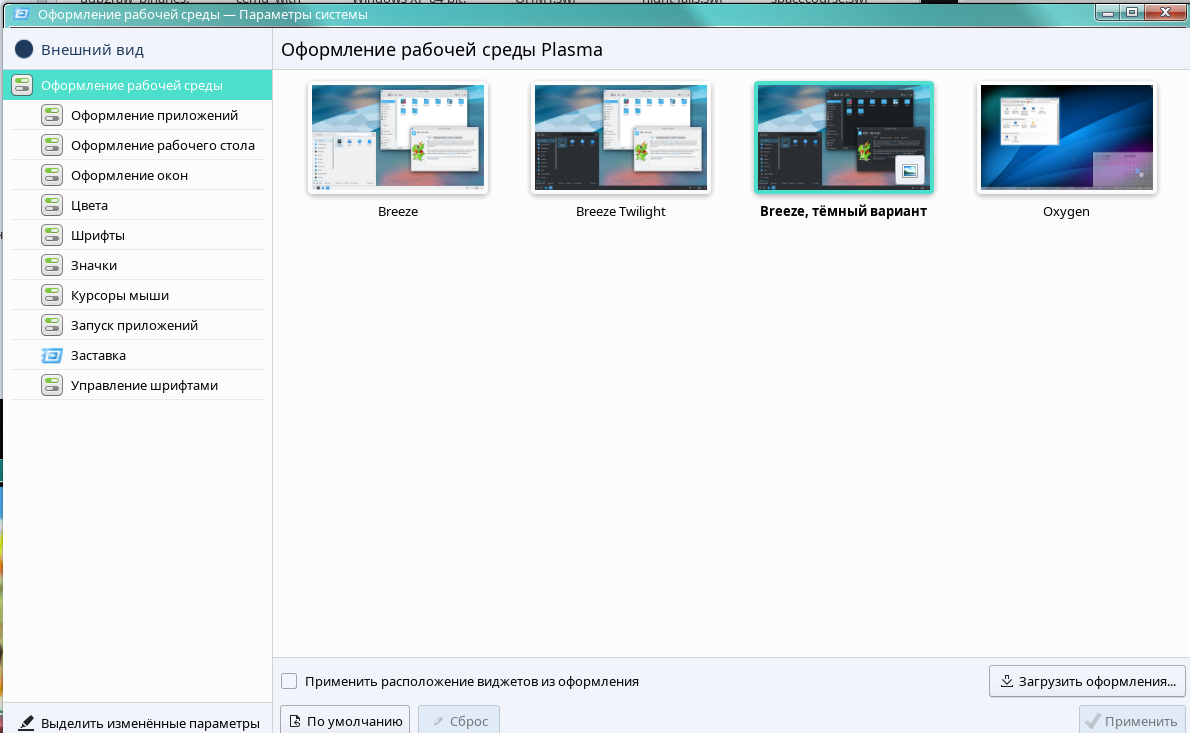Click the По умолчанию button
The height and width of the screenshot is (733, 1190).
coord(345,720)
